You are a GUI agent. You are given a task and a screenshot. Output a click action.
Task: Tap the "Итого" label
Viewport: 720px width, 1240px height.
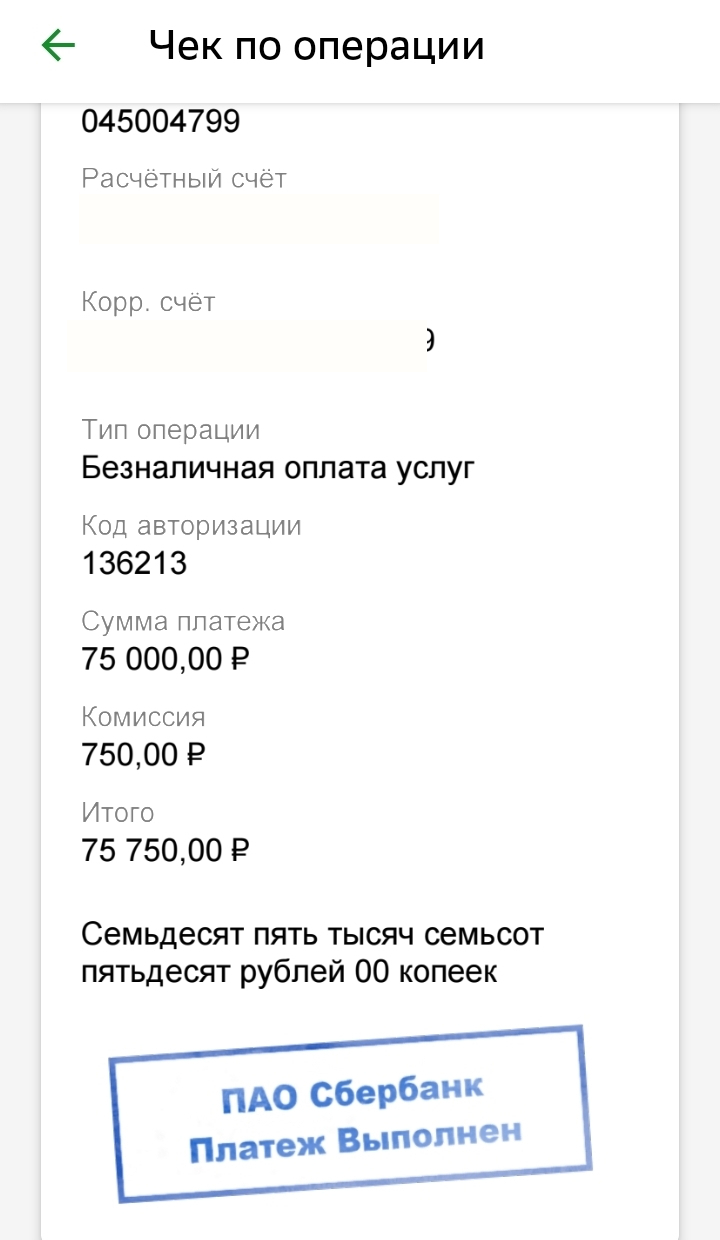tap(118, 813)
